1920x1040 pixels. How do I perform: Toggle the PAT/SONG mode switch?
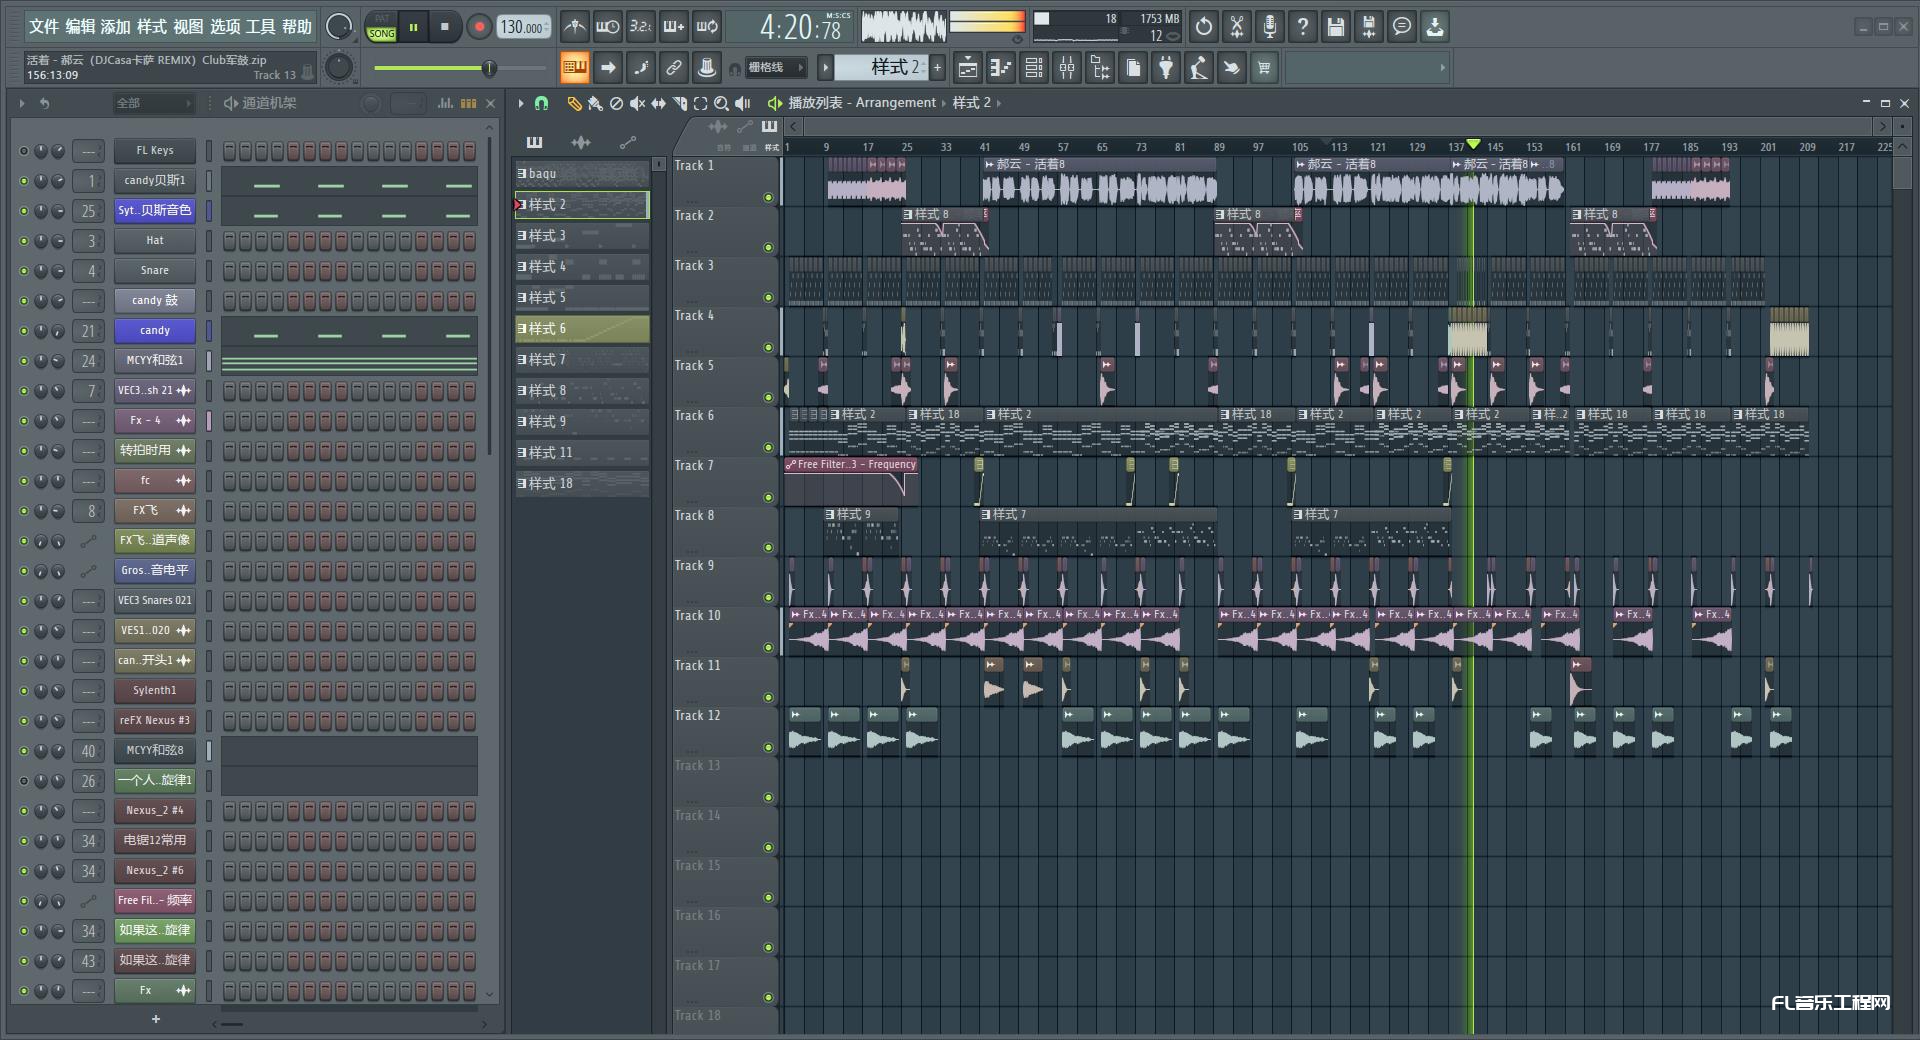381,27
